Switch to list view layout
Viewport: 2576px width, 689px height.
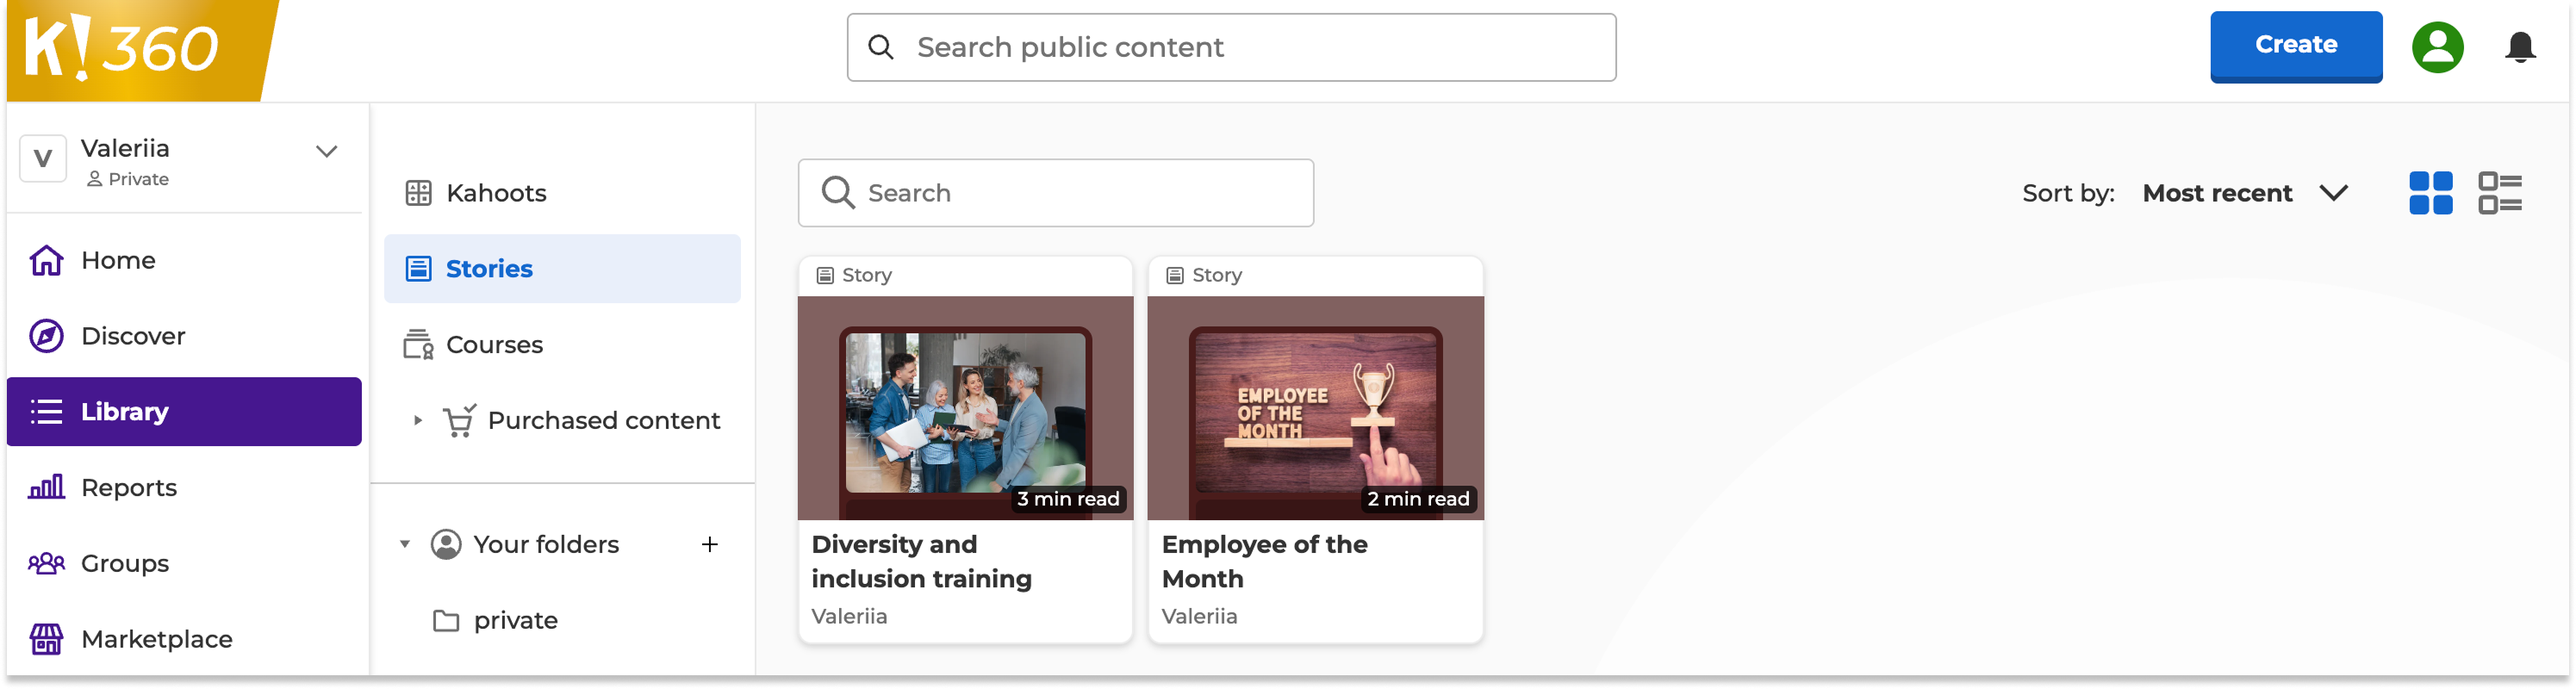2499,193
